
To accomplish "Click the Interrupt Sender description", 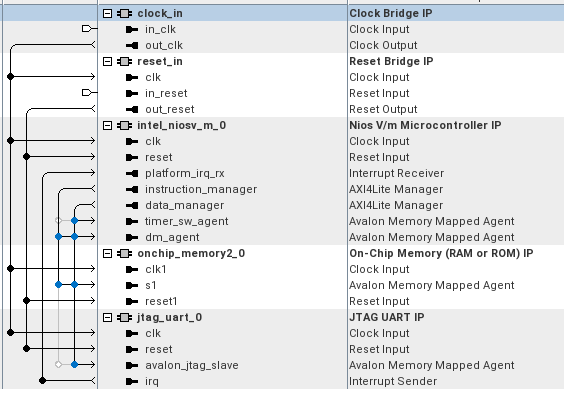I will [393, 382].
